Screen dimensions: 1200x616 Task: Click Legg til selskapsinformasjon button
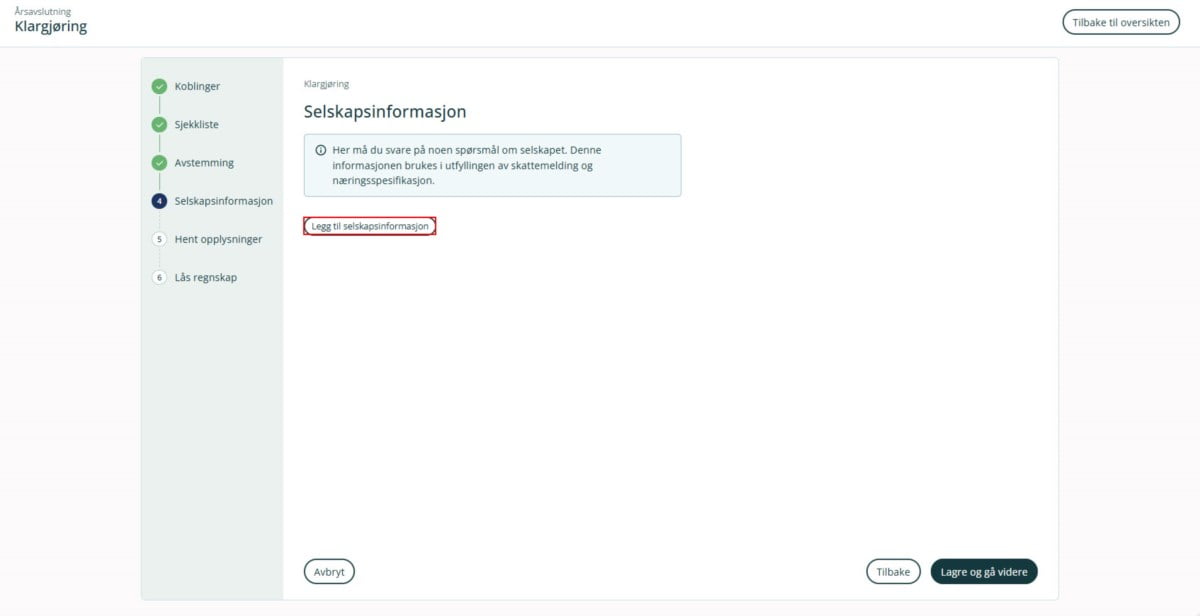tap(370, 227)
